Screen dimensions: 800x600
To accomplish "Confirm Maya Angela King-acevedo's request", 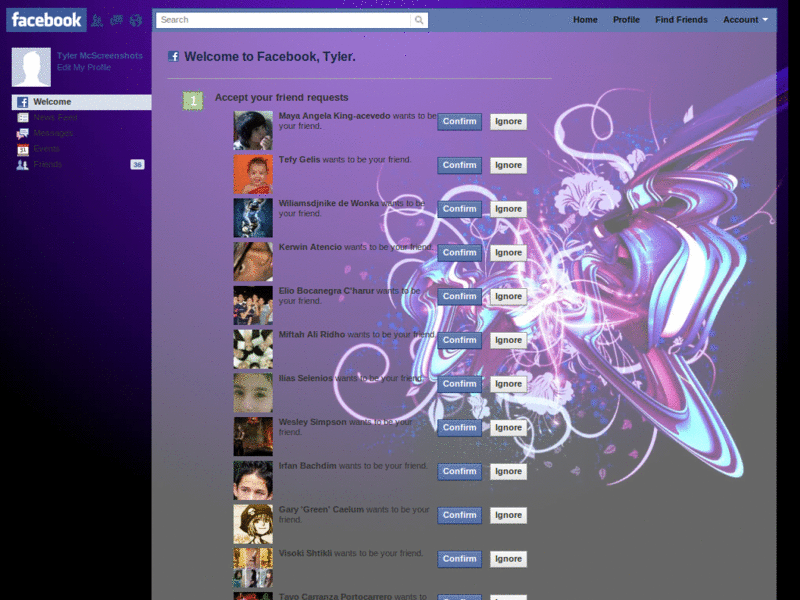I will tap(459, 121).
